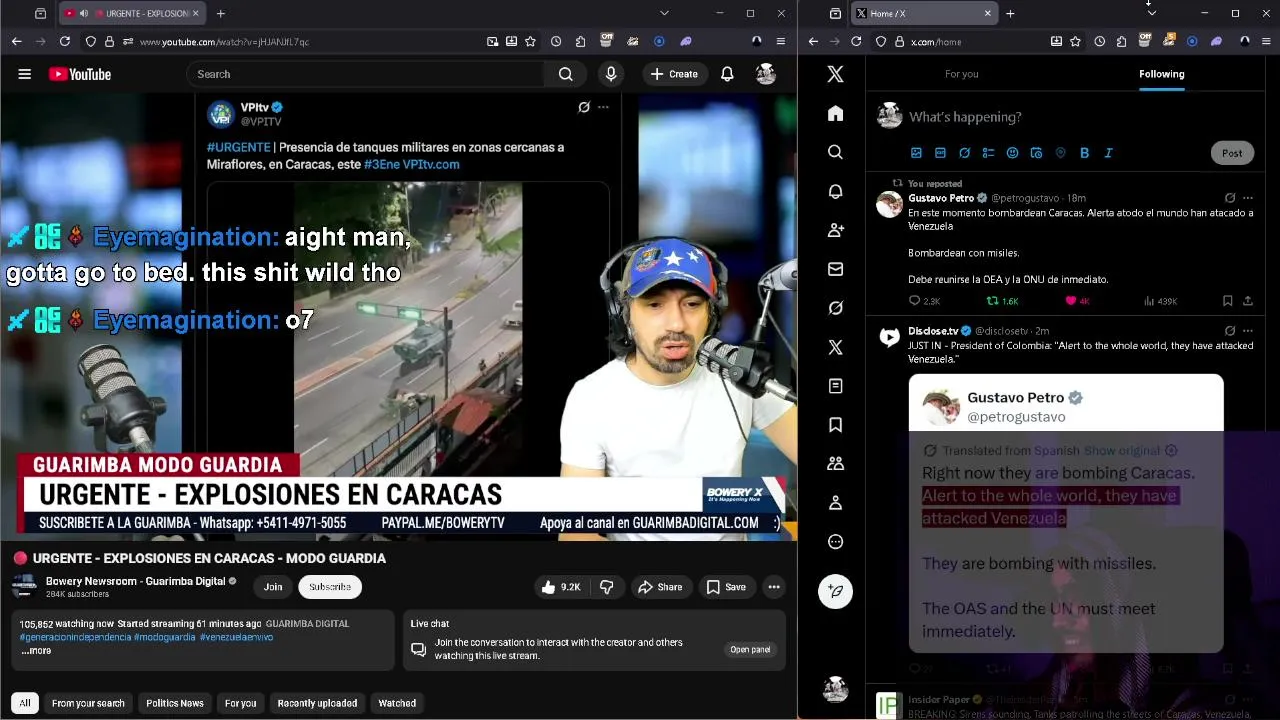The image size is (1280, 720).
Task: Open more menu on Disclose.tv post
Action: click(1247, 331)
